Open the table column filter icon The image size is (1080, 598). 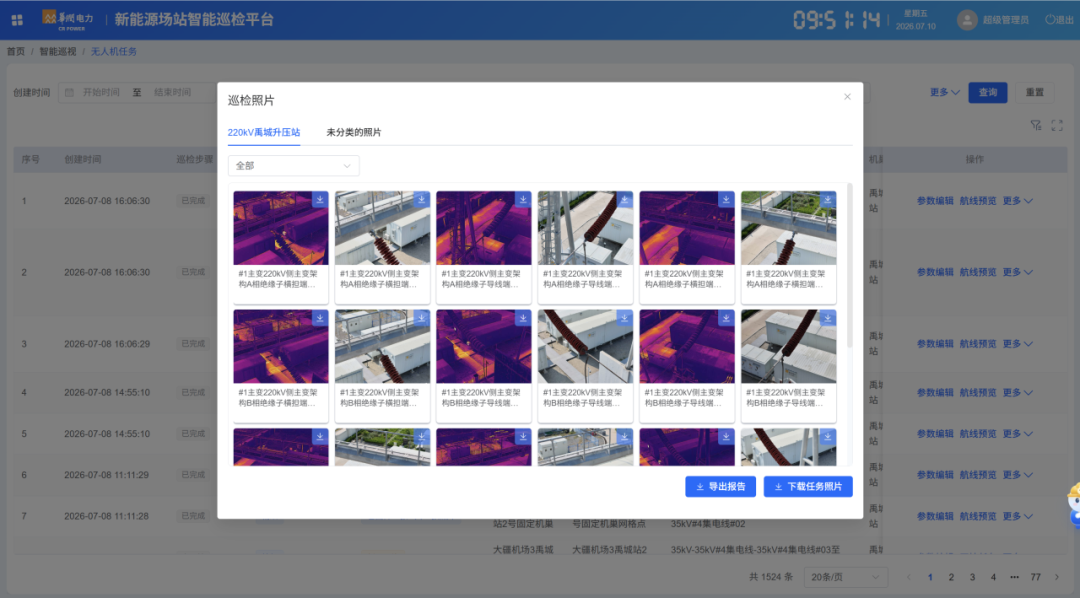1035,125
